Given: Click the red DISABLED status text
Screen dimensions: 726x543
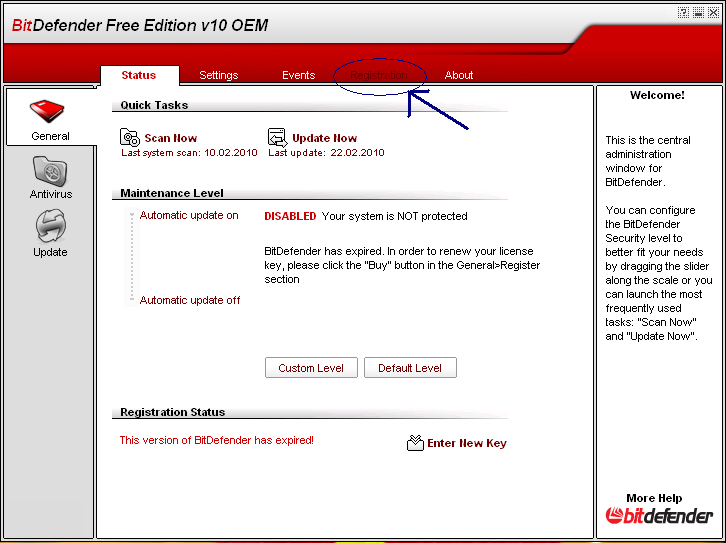Looking at the screenshot, I should coord(290,216).
